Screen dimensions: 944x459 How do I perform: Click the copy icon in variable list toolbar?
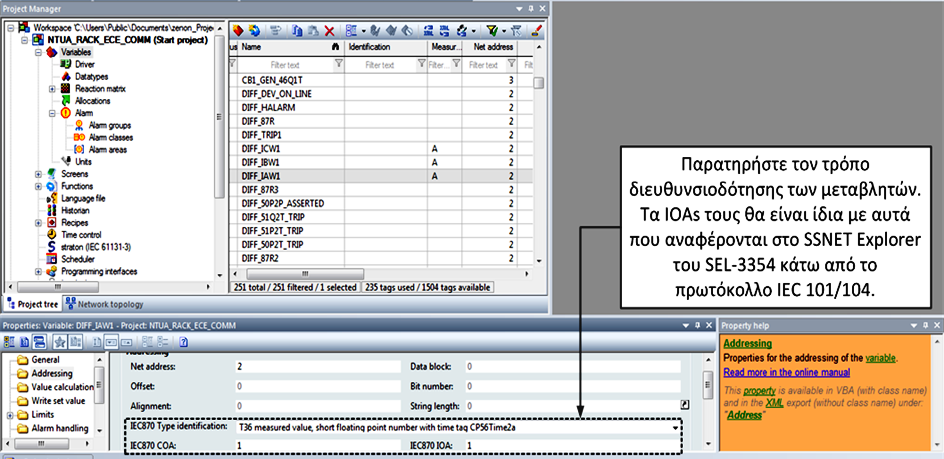[297, 31]
